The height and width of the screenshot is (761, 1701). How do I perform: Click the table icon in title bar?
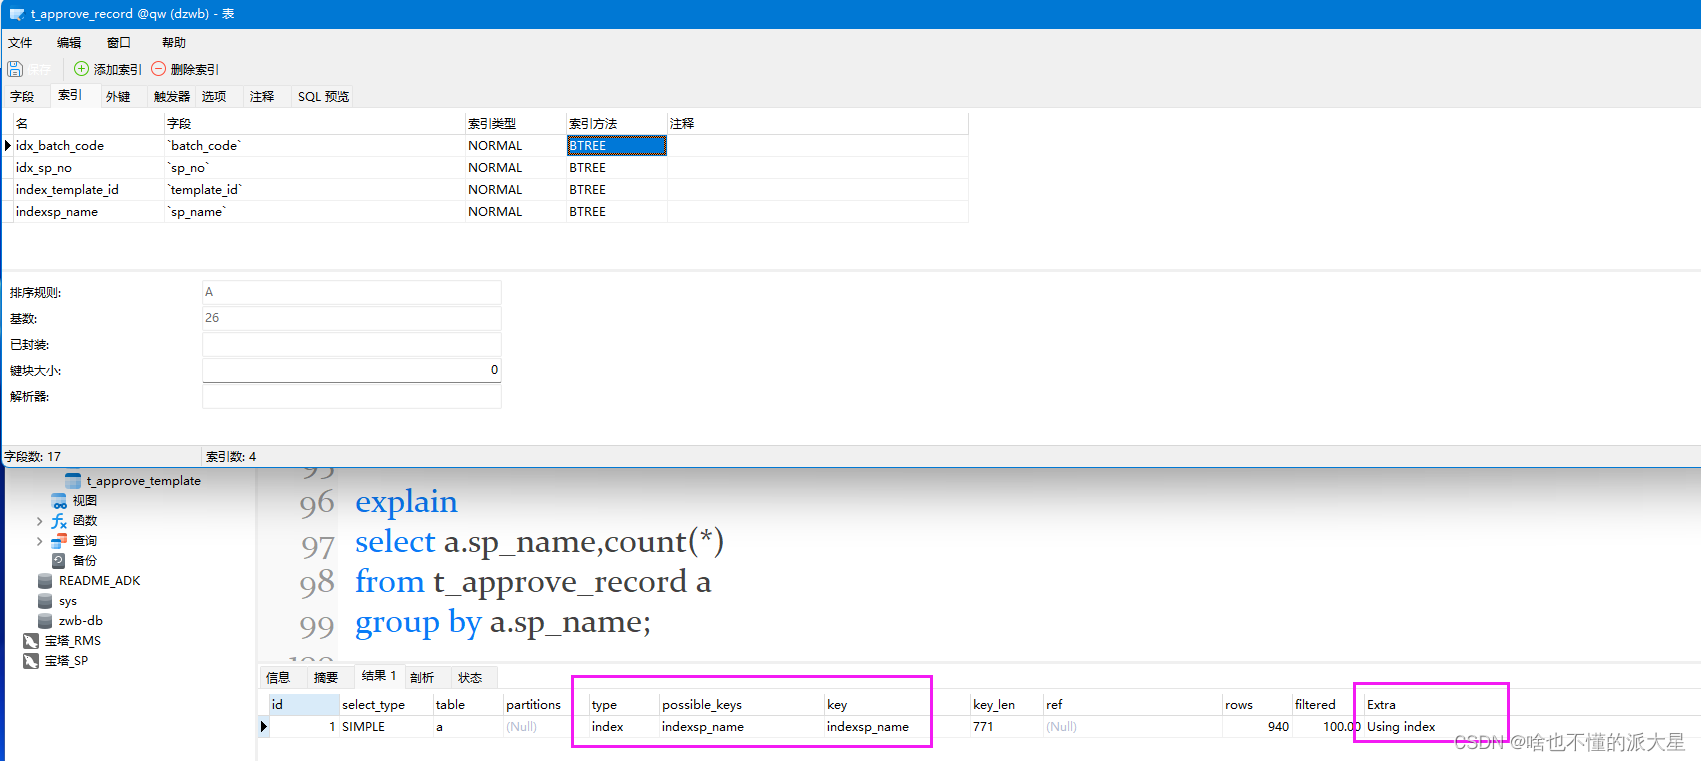pyautogui.click(x=17, y=14)
